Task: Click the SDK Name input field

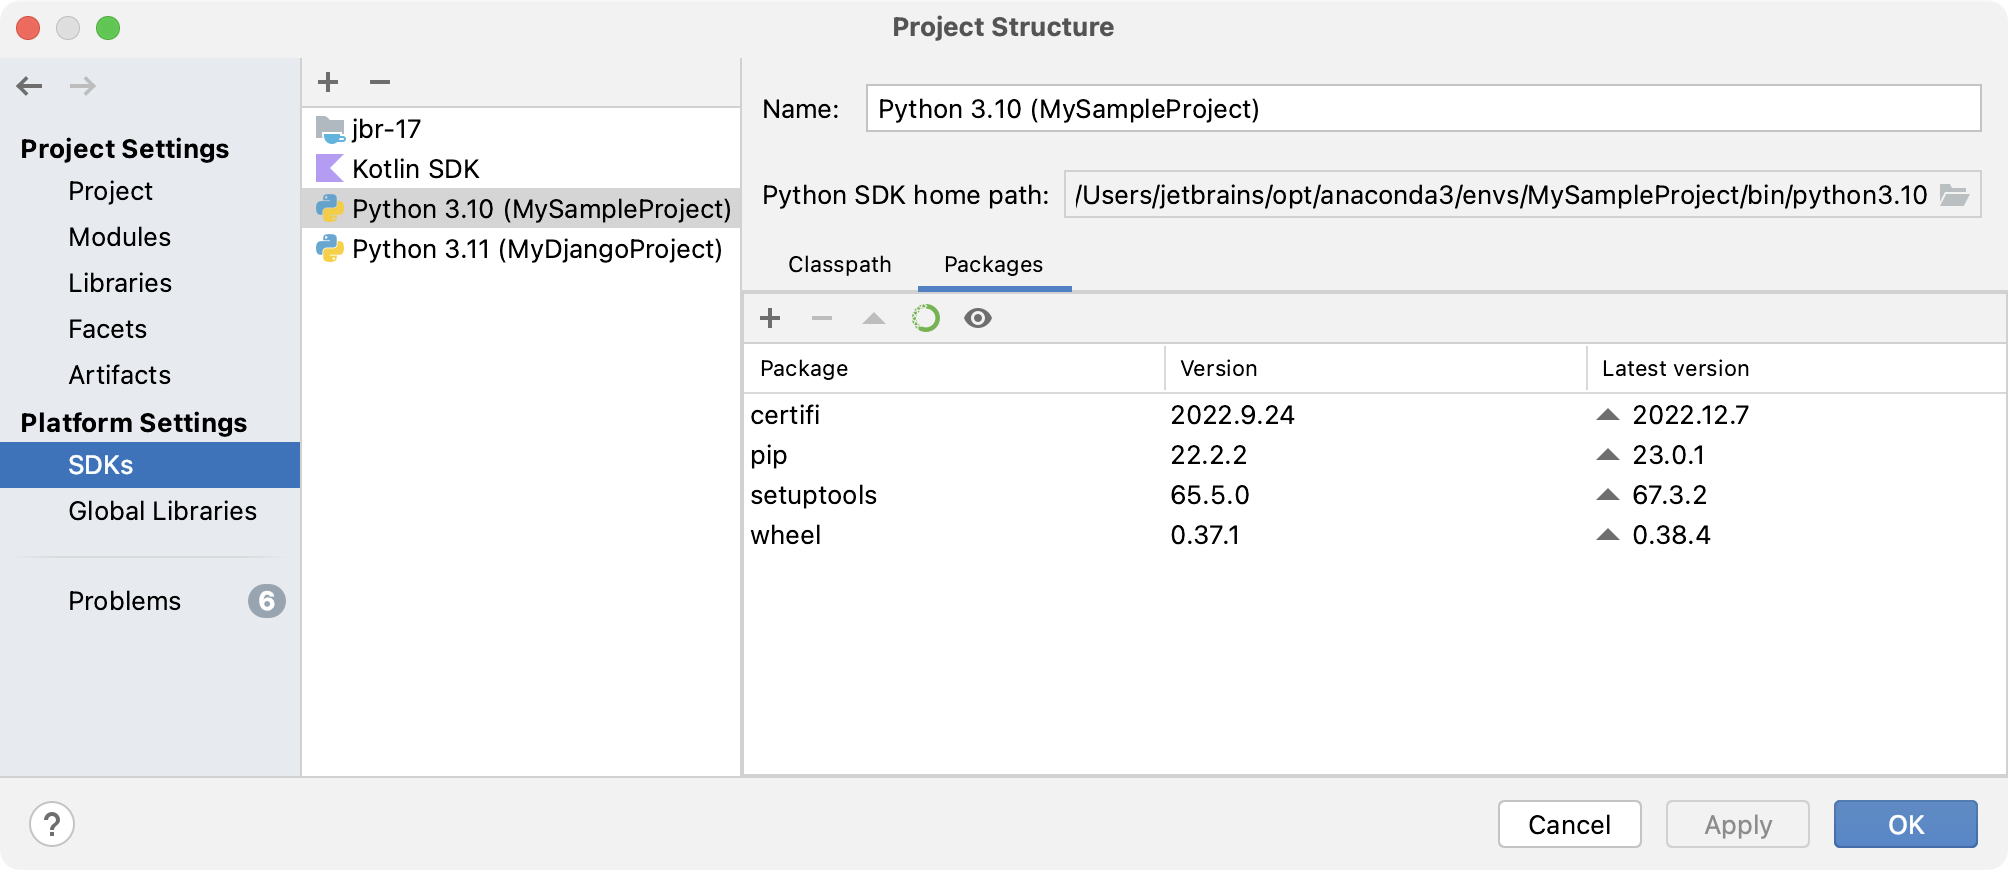Action: 1420,109
